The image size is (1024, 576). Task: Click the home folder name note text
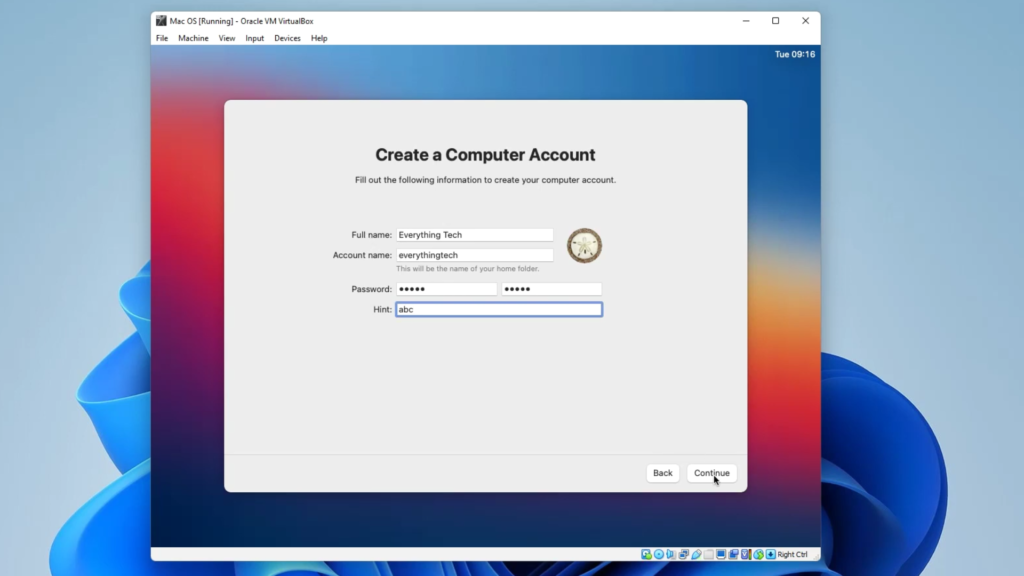(x=468, y=268)
